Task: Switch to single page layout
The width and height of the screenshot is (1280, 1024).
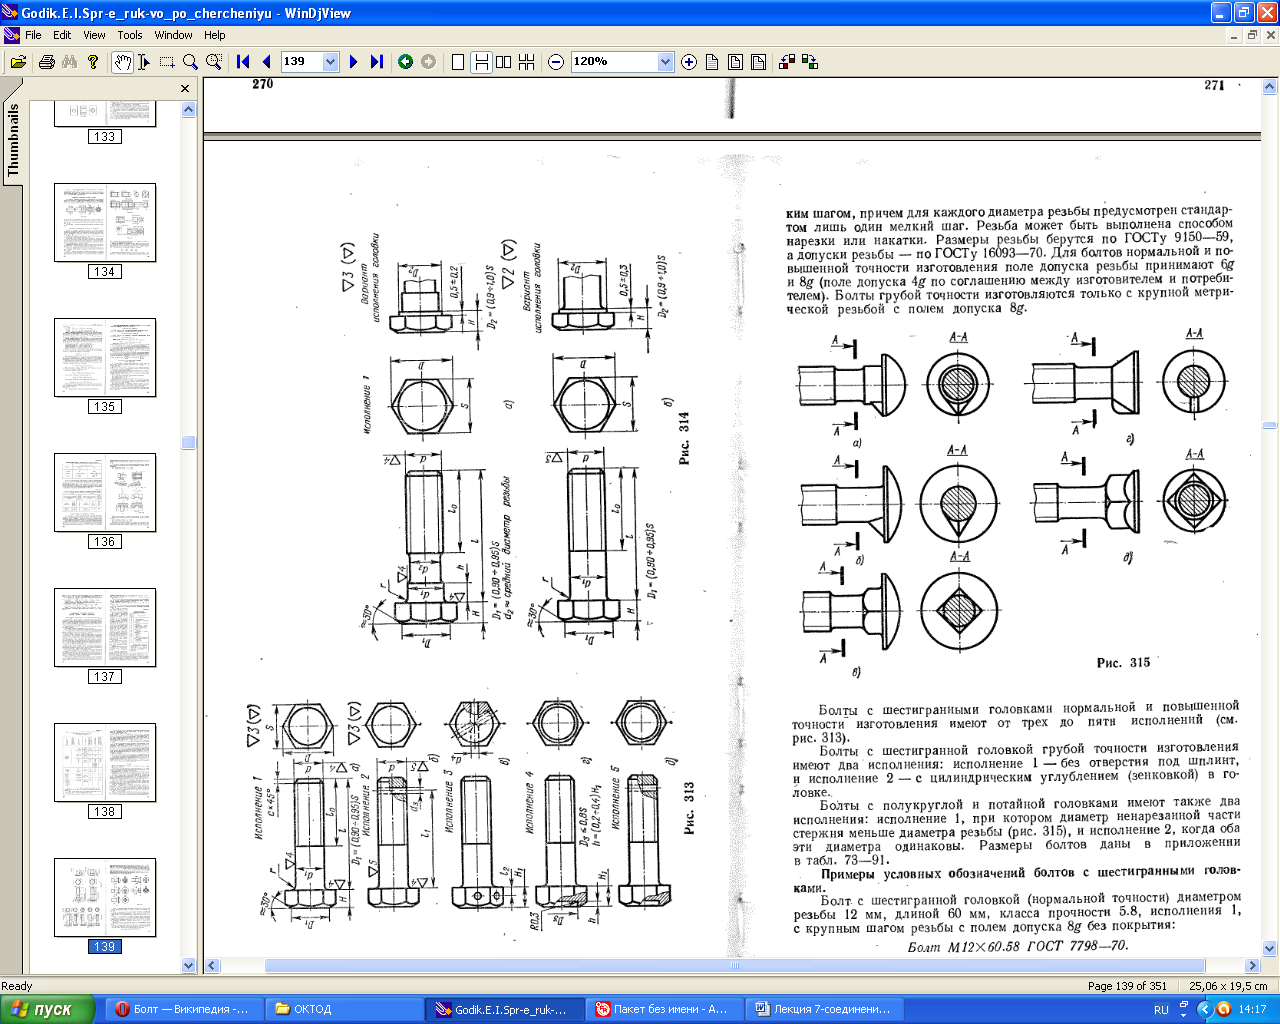Action: [x=458, y=62]
